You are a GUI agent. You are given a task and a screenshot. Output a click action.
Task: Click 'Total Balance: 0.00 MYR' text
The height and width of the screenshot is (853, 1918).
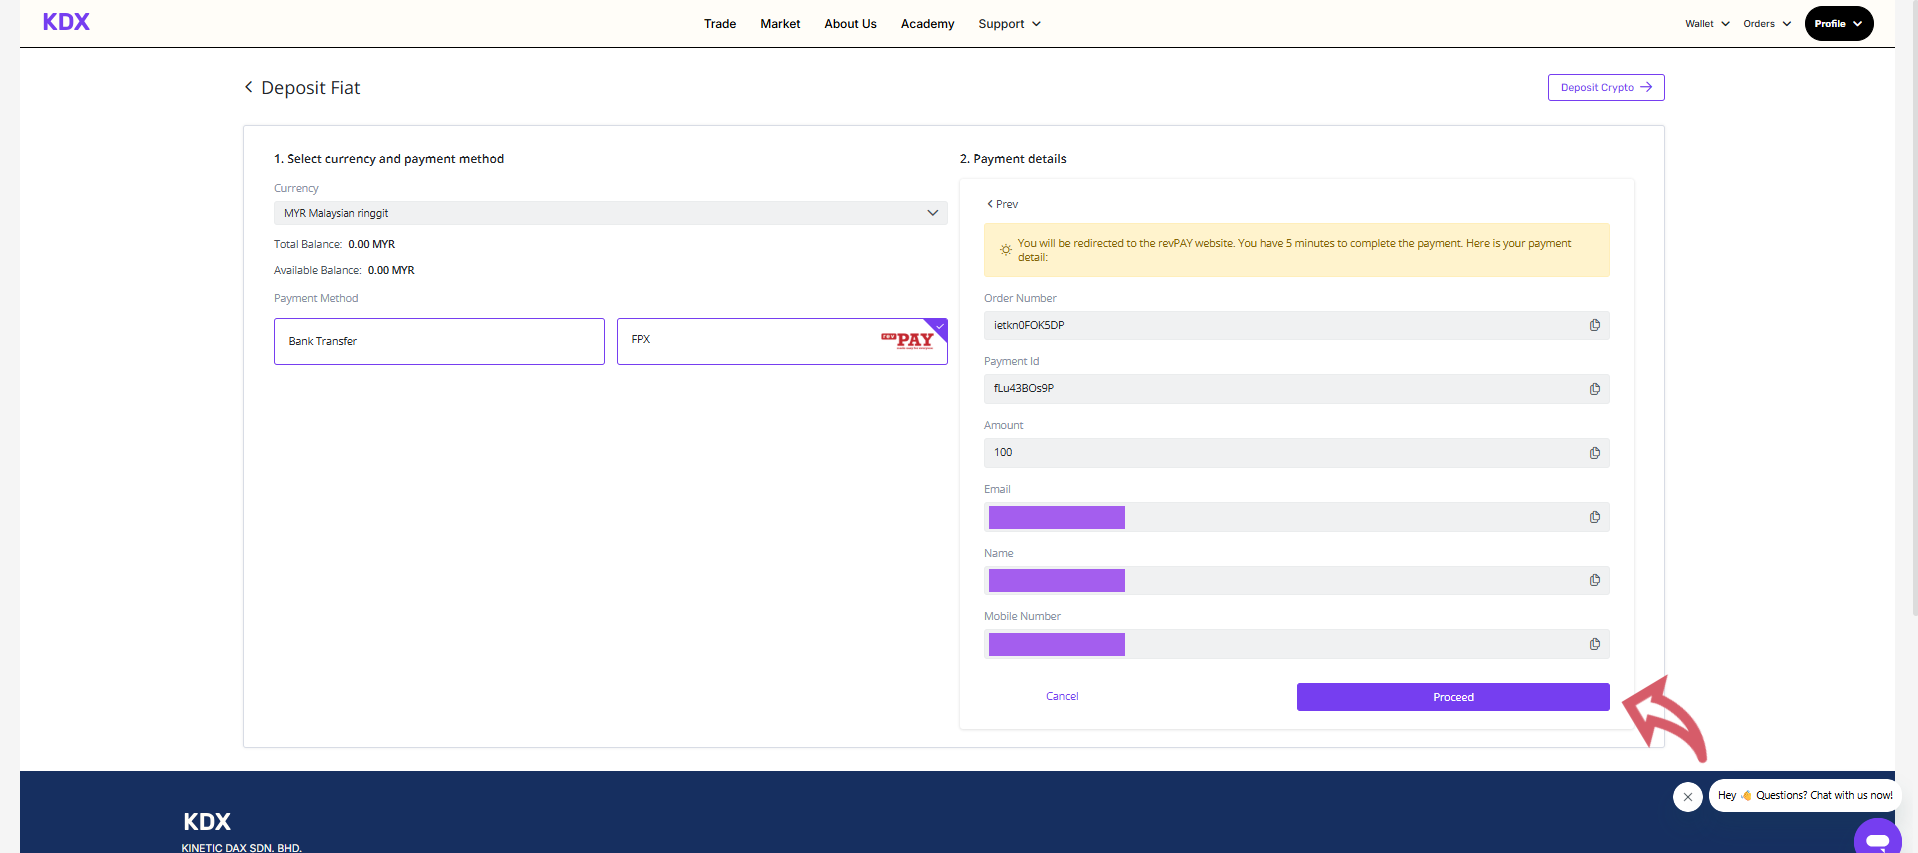(x=334, y=244)
